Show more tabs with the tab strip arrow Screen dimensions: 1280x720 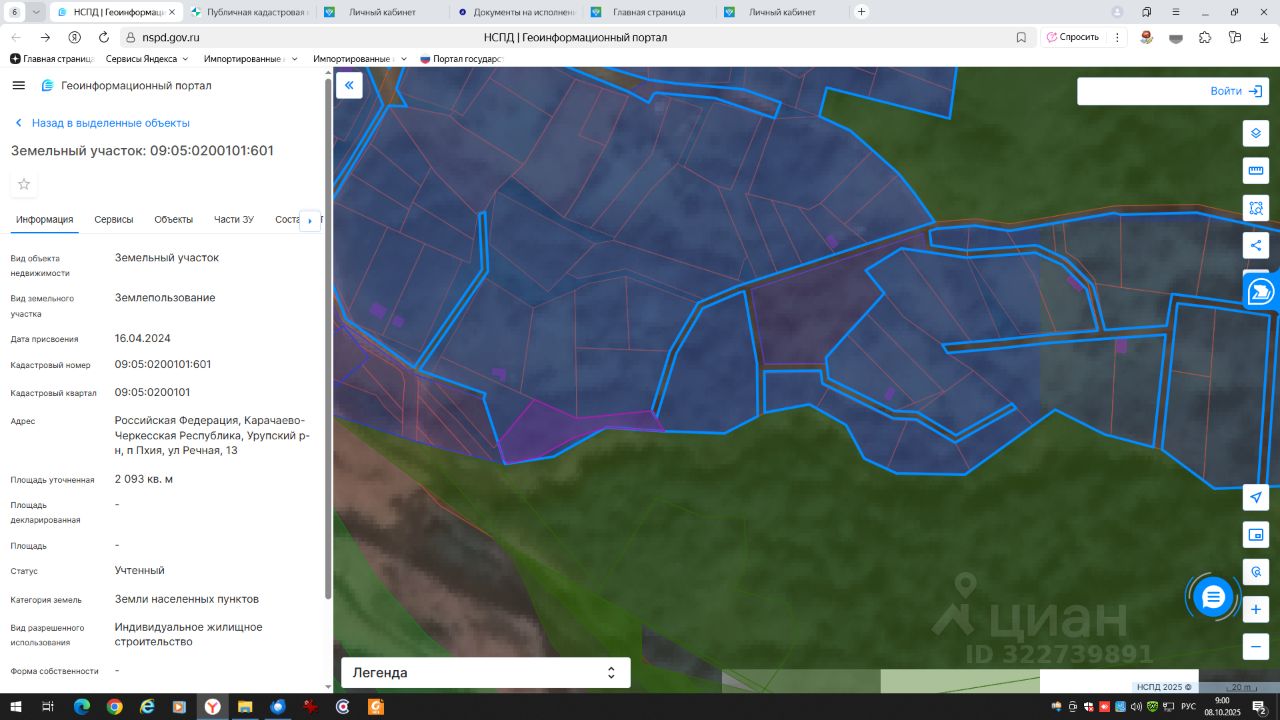[x=310, y=220]
